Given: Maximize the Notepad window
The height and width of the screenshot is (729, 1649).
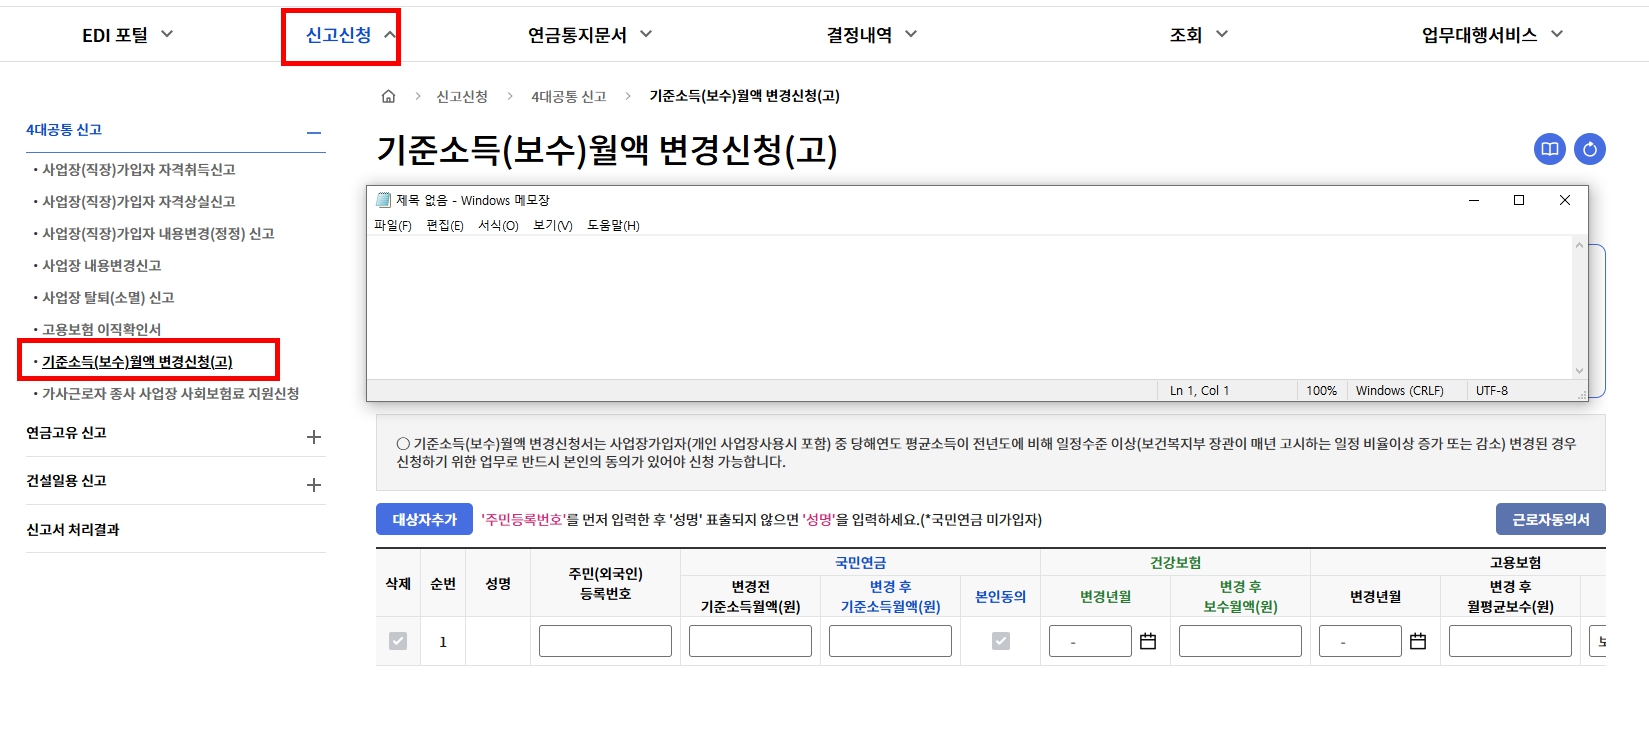Looking at the screenshot, I should pos(1519,200).
